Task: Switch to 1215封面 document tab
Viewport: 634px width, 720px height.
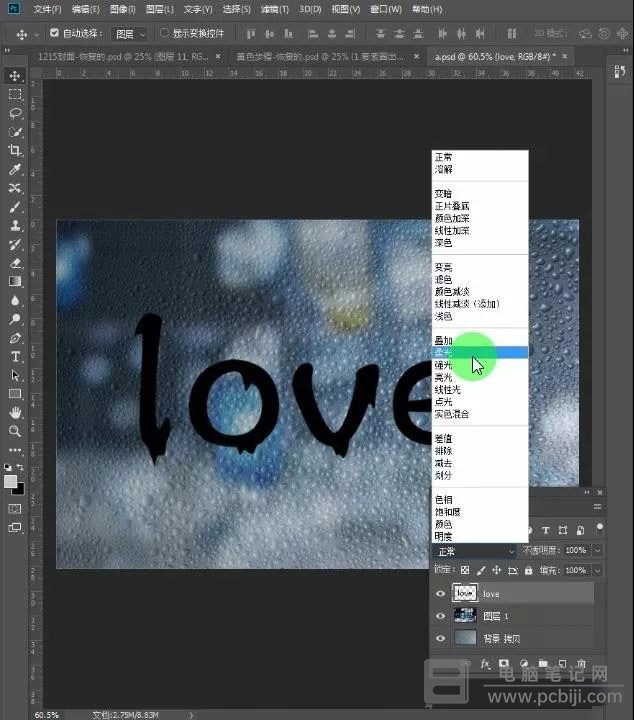Action: click(123, 56)
